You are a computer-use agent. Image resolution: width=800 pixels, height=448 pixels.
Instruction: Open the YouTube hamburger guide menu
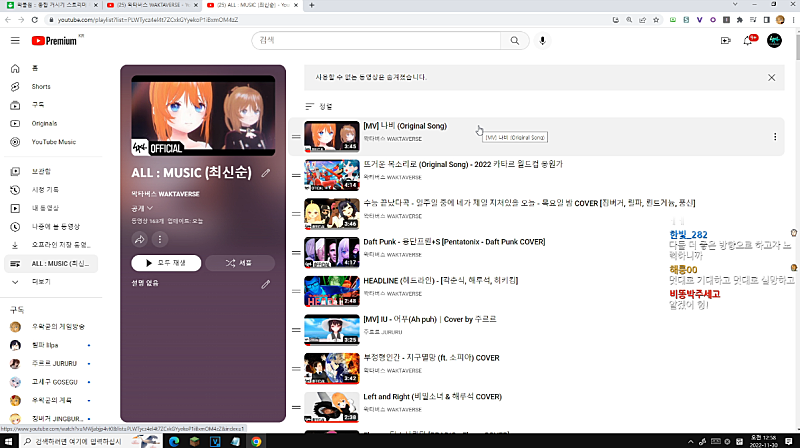coord(15,41)
